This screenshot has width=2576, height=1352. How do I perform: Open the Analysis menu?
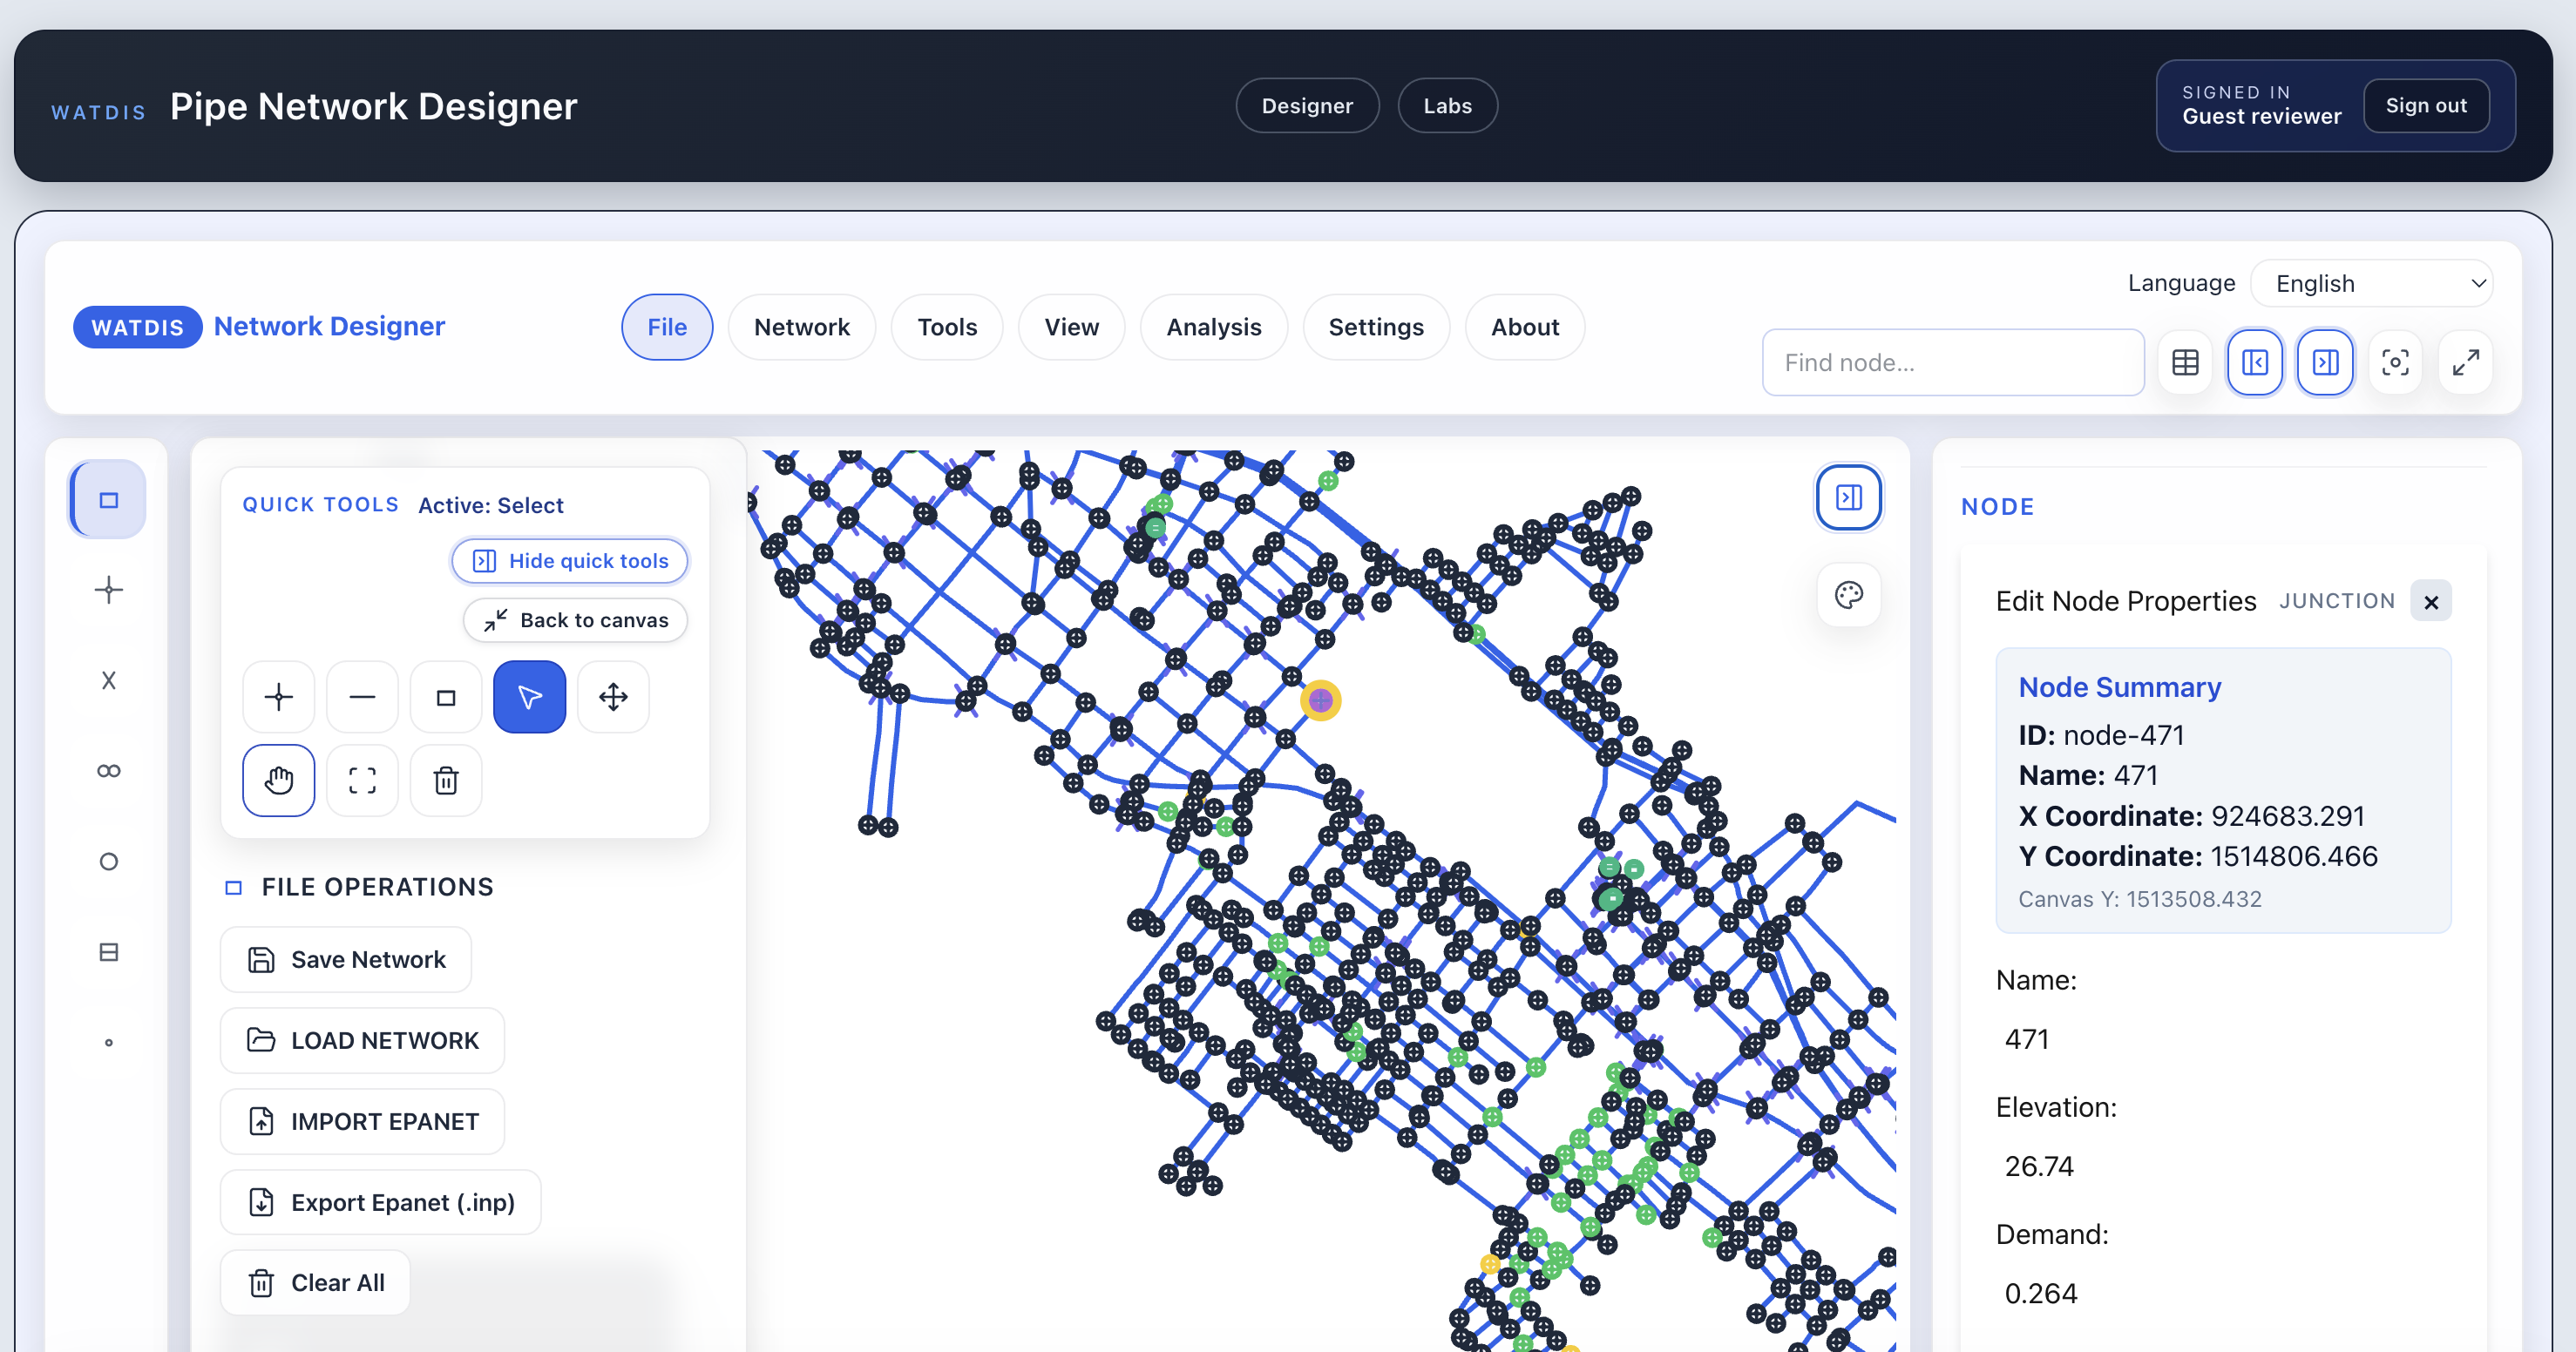click(1213, 327)
